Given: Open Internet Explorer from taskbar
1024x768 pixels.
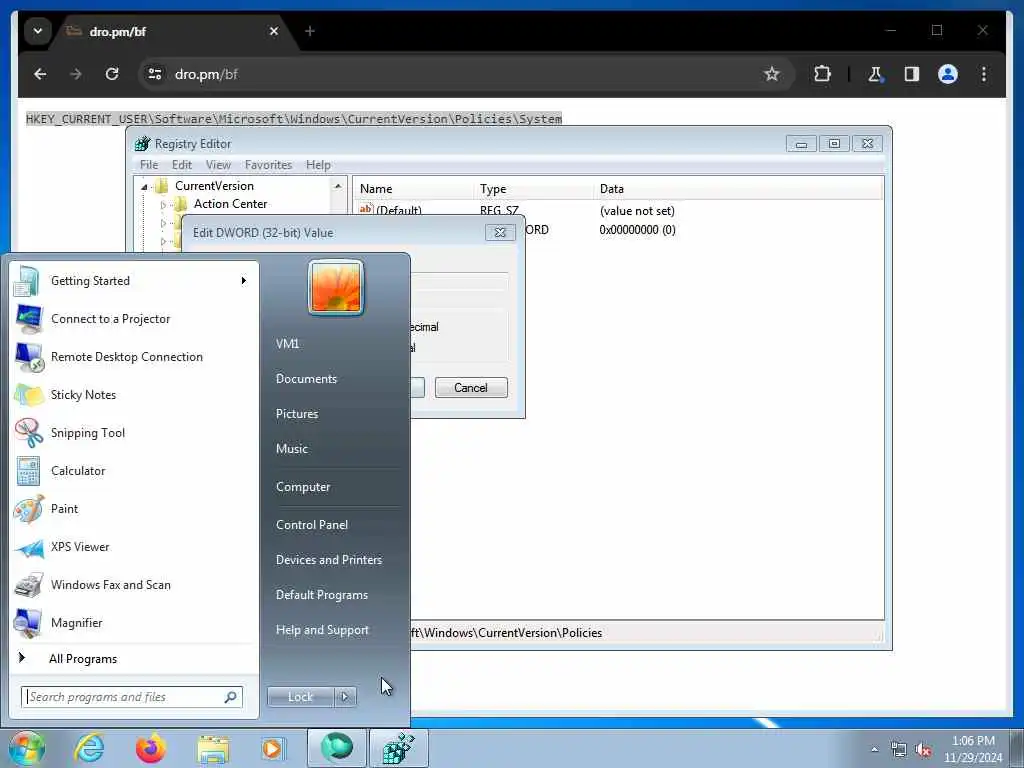Looking at the screenshot, I should pos(89,748).
